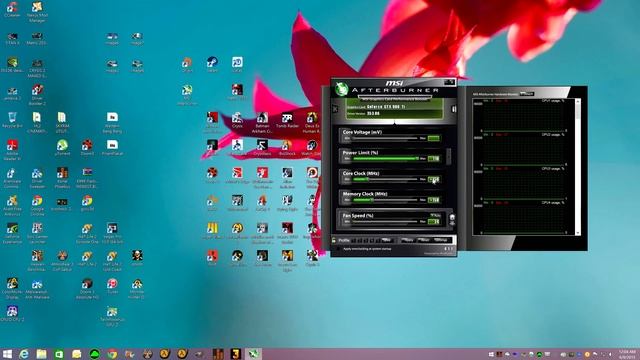Open File Explorer from the taskbar
This screenshot has width=640, height=360.
coord(41,354)
